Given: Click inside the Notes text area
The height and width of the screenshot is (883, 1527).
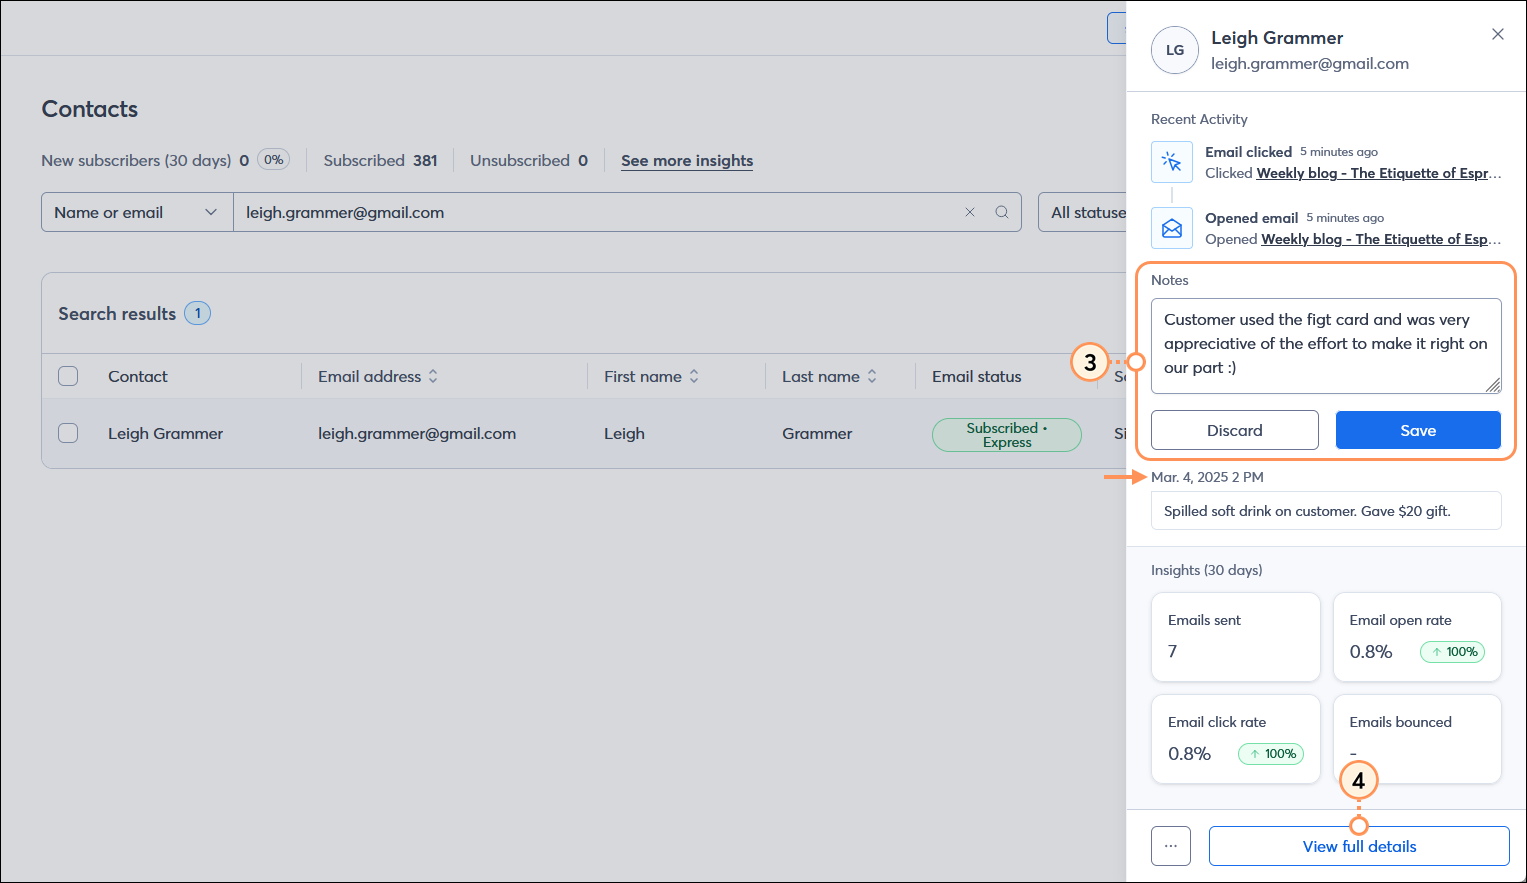Looking at the screenshot, I should point(1325,345).
